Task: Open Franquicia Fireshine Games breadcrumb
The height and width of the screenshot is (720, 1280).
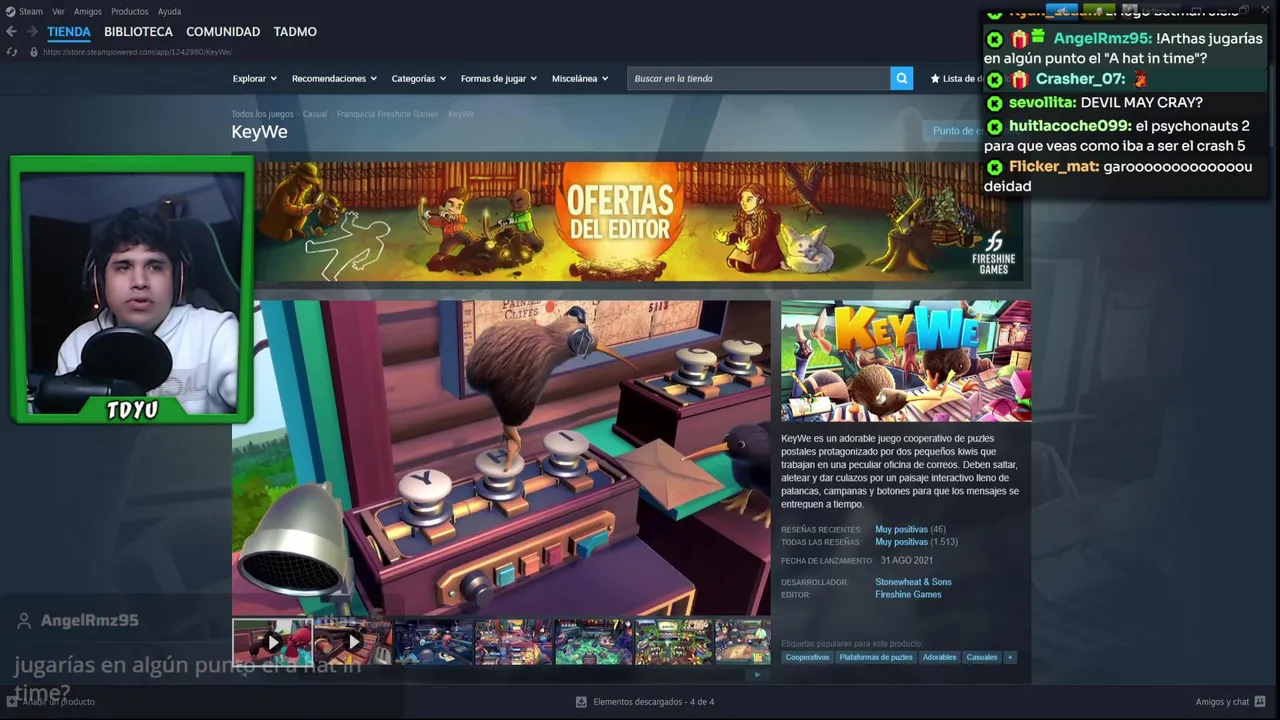Action: (x=387, y=114)
